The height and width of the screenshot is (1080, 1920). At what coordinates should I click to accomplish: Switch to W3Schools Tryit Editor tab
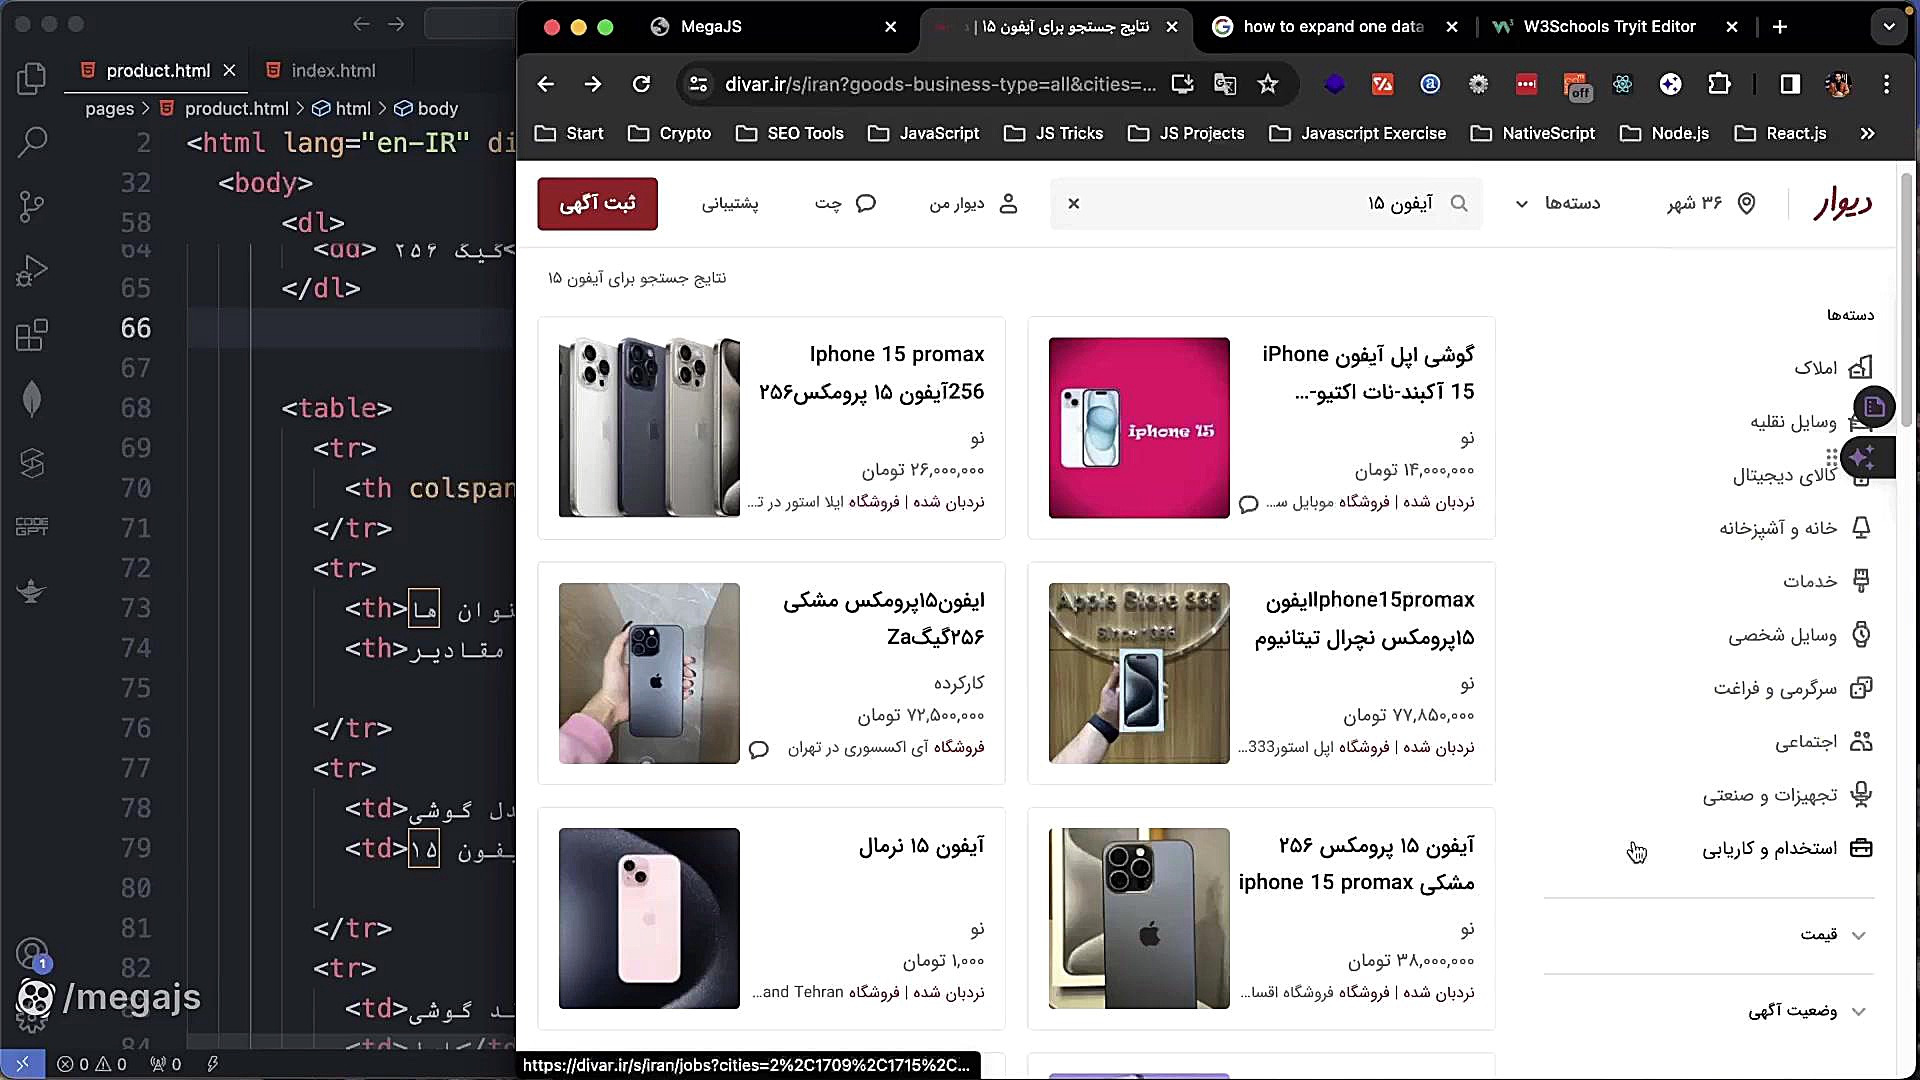coord(1614,27)
